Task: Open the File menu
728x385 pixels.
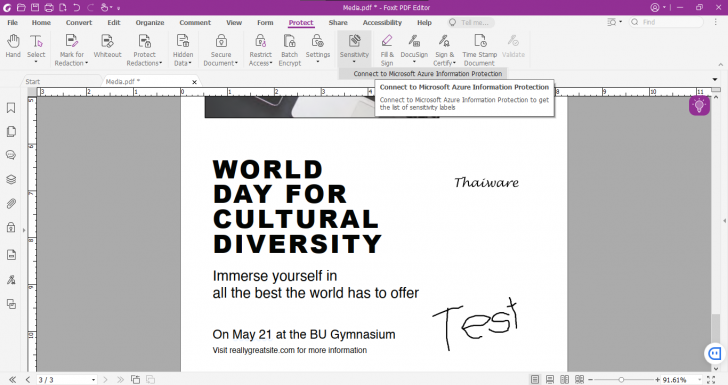Action: pyautogui.click(x=13, y=22)
